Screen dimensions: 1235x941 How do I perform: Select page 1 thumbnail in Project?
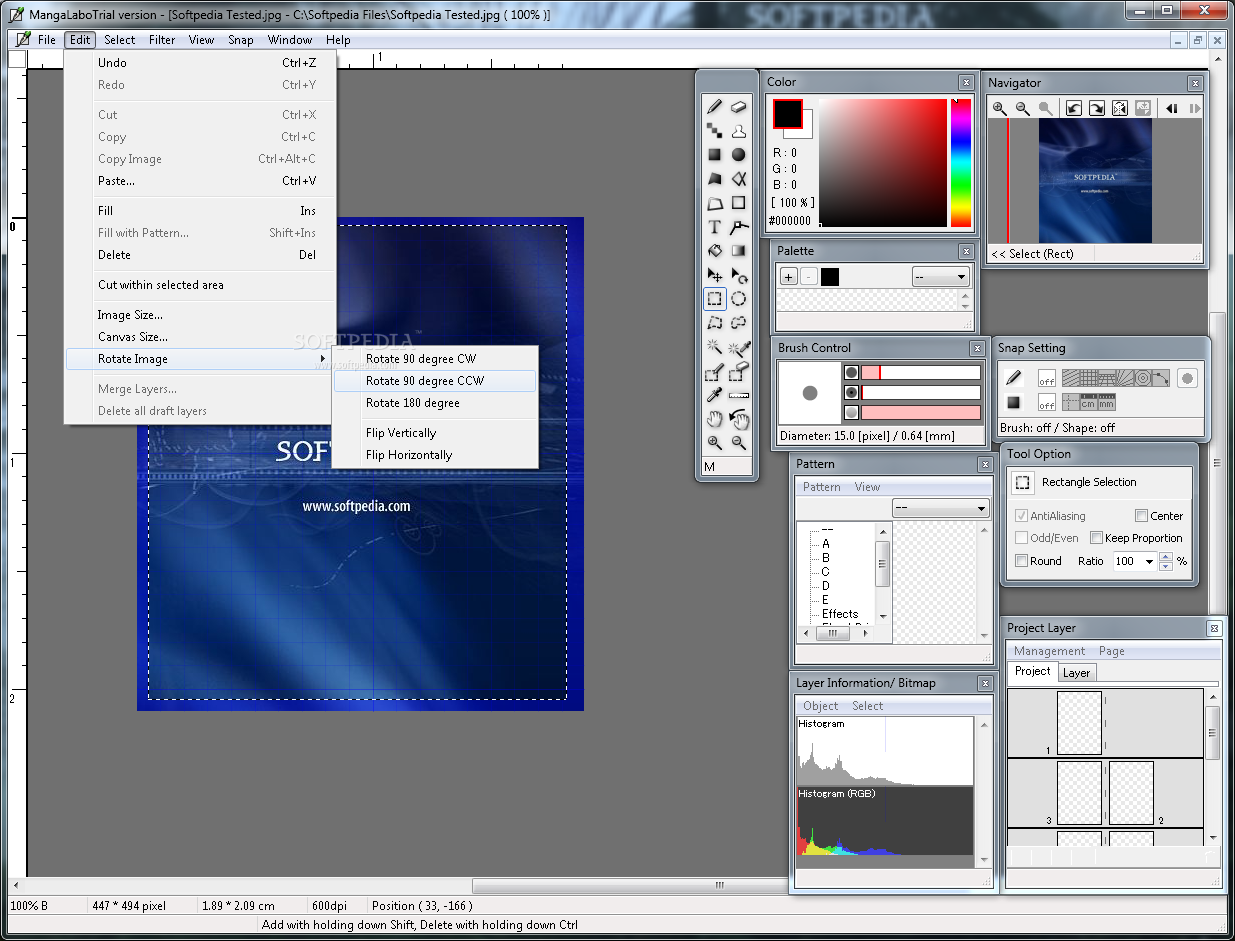pyautogui.click(x=1079, y=723)
